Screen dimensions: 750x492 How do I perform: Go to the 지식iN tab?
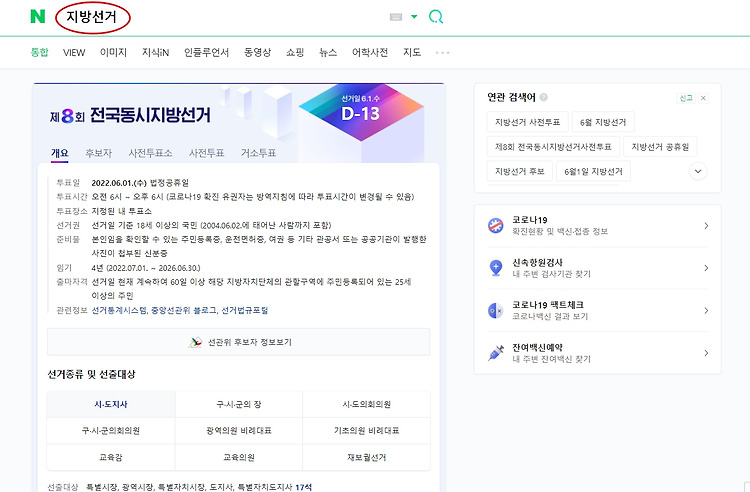click(x=155, y=52)
